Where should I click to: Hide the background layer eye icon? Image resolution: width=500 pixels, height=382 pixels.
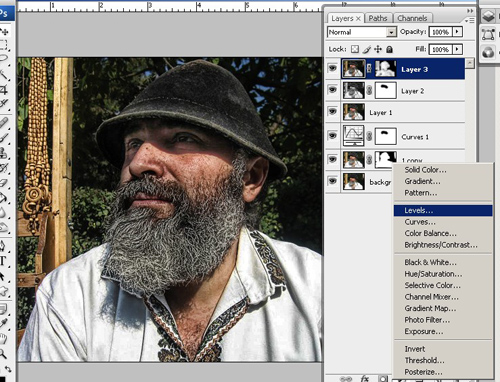332,181
